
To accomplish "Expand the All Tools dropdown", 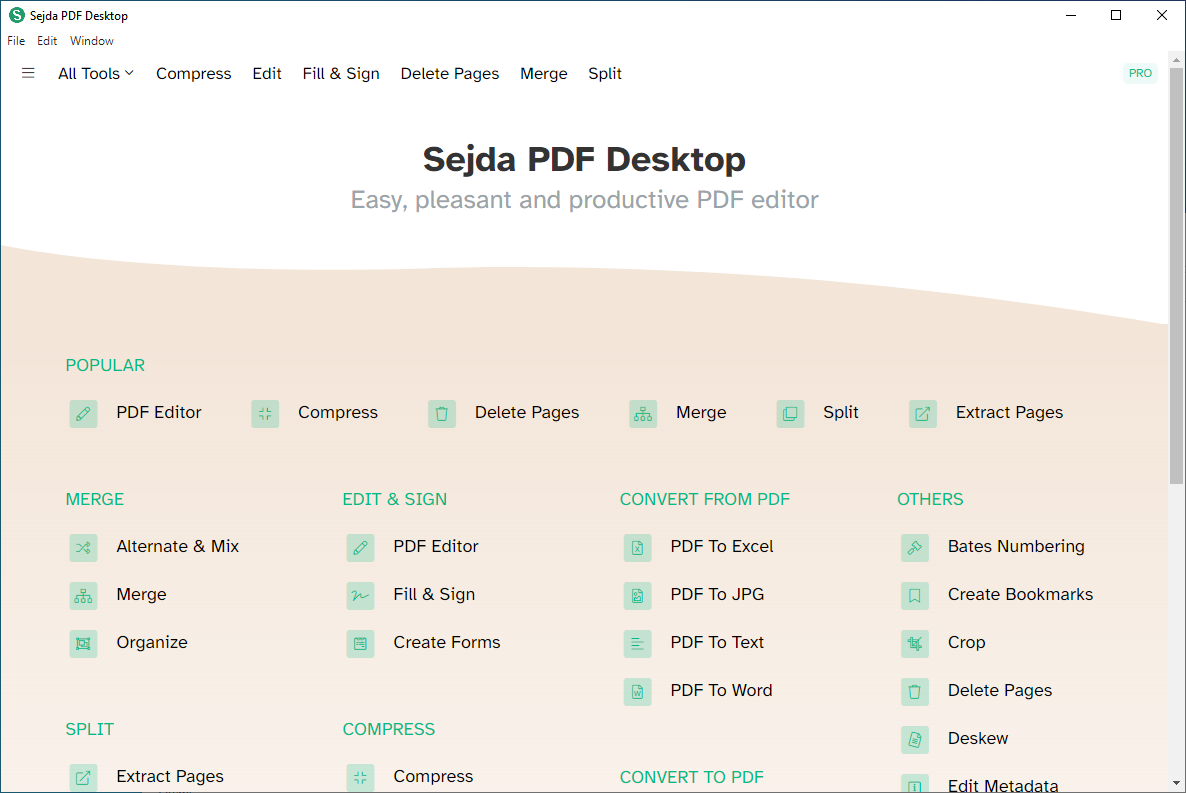I will [x=95, y=73].
